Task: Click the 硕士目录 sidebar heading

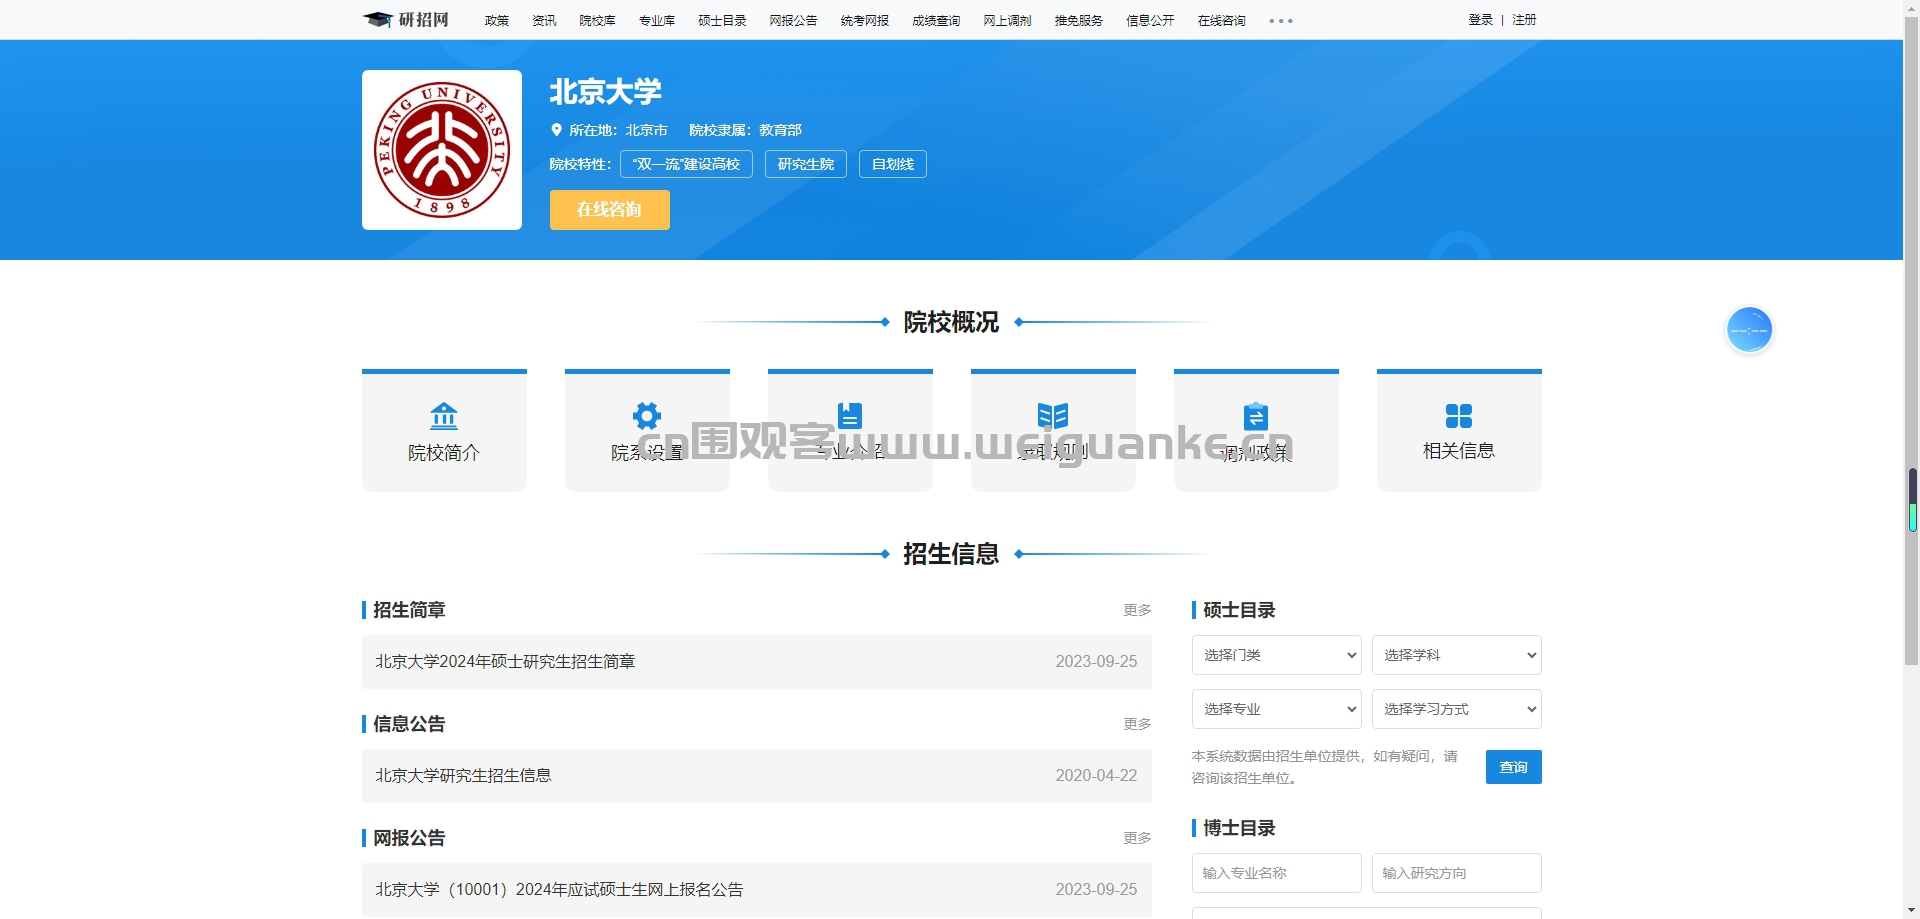Action: pos(1239,610)
